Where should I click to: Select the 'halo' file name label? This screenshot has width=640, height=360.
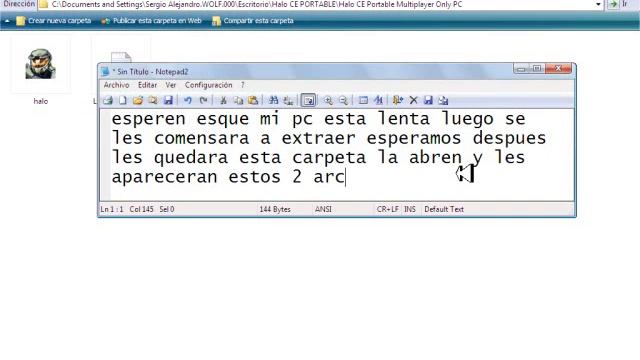pos(40,101)
